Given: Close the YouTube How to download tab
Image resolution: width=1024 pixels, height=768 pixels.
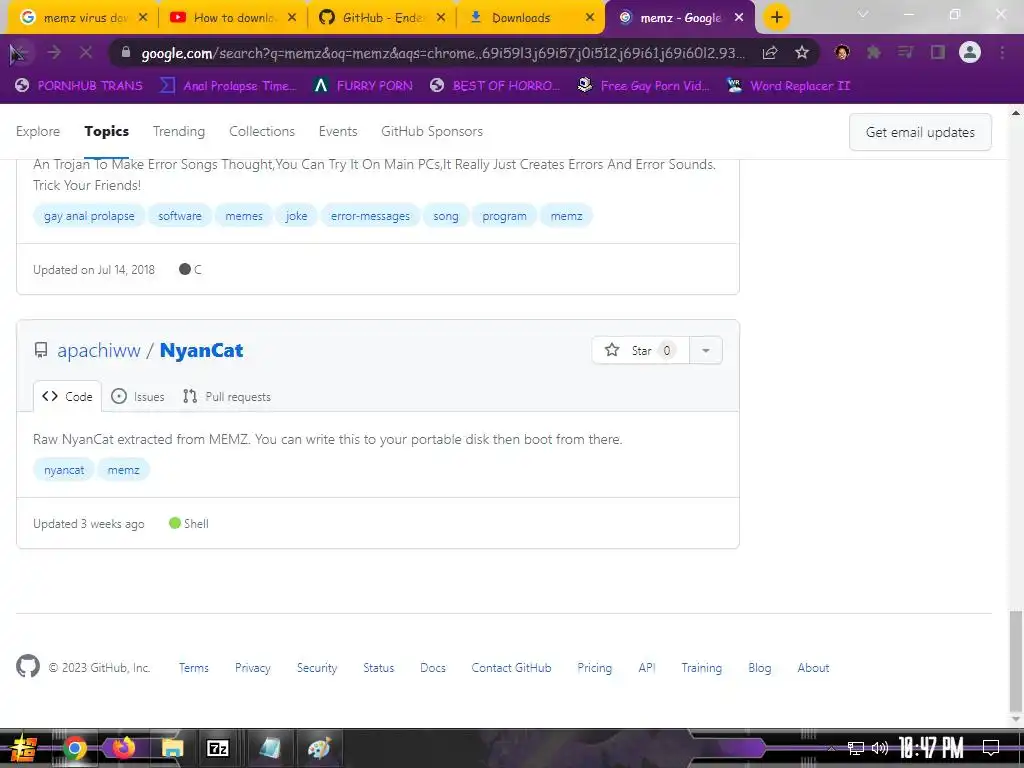Looking at the screenshot, I should 292,18.
